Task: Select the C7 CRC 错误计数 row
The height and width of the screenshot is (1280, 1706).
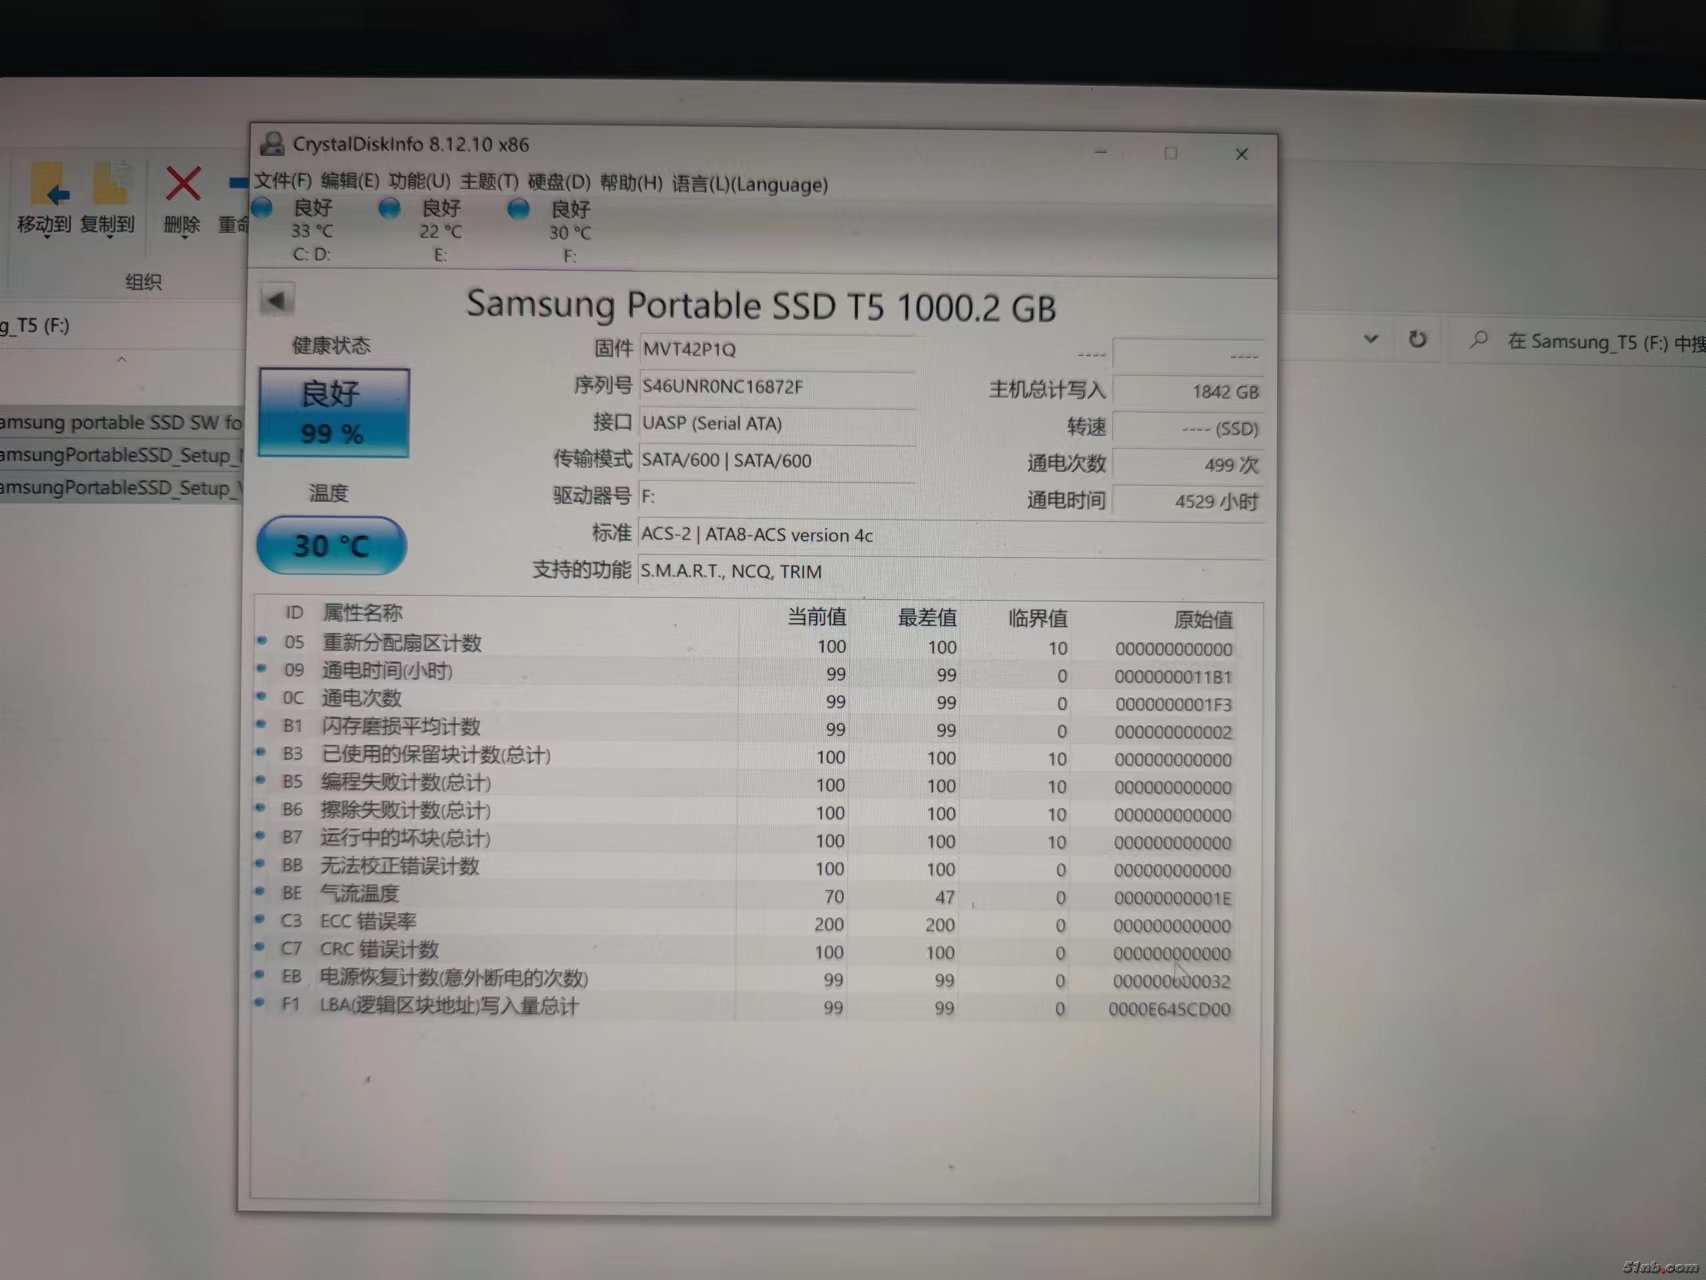Action: coord(745,951)
